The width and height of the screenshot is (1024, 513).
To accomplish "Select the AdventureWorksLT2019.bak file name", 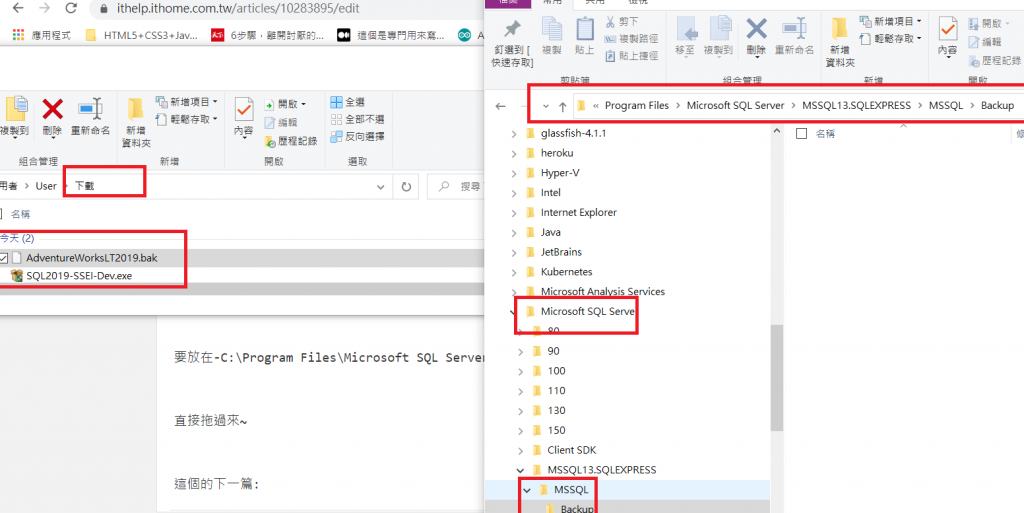I will [x=92, y=258].
